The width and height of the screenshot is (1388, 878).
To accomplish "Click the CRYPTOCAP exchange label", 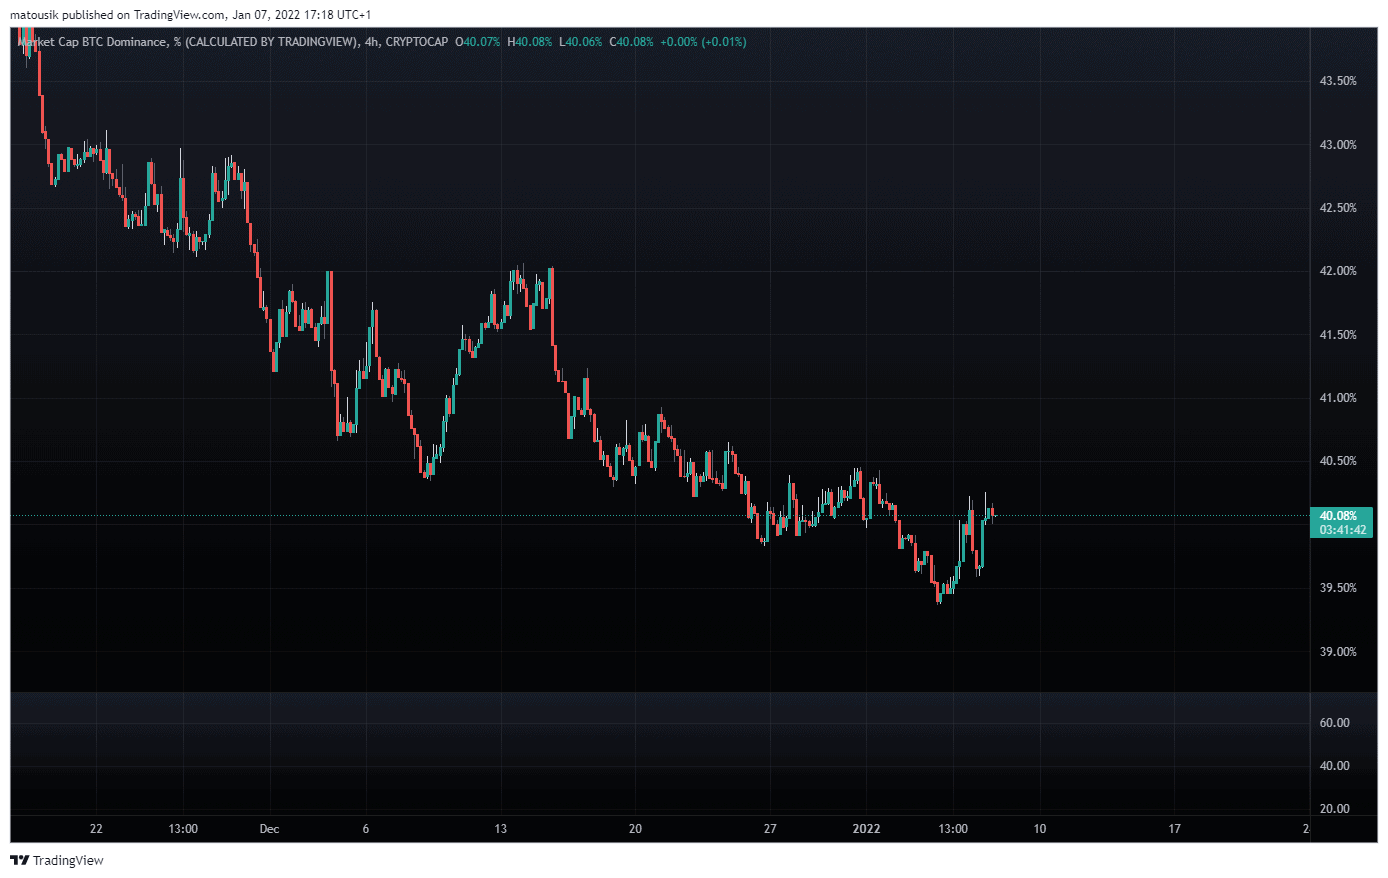I will 417,42.
